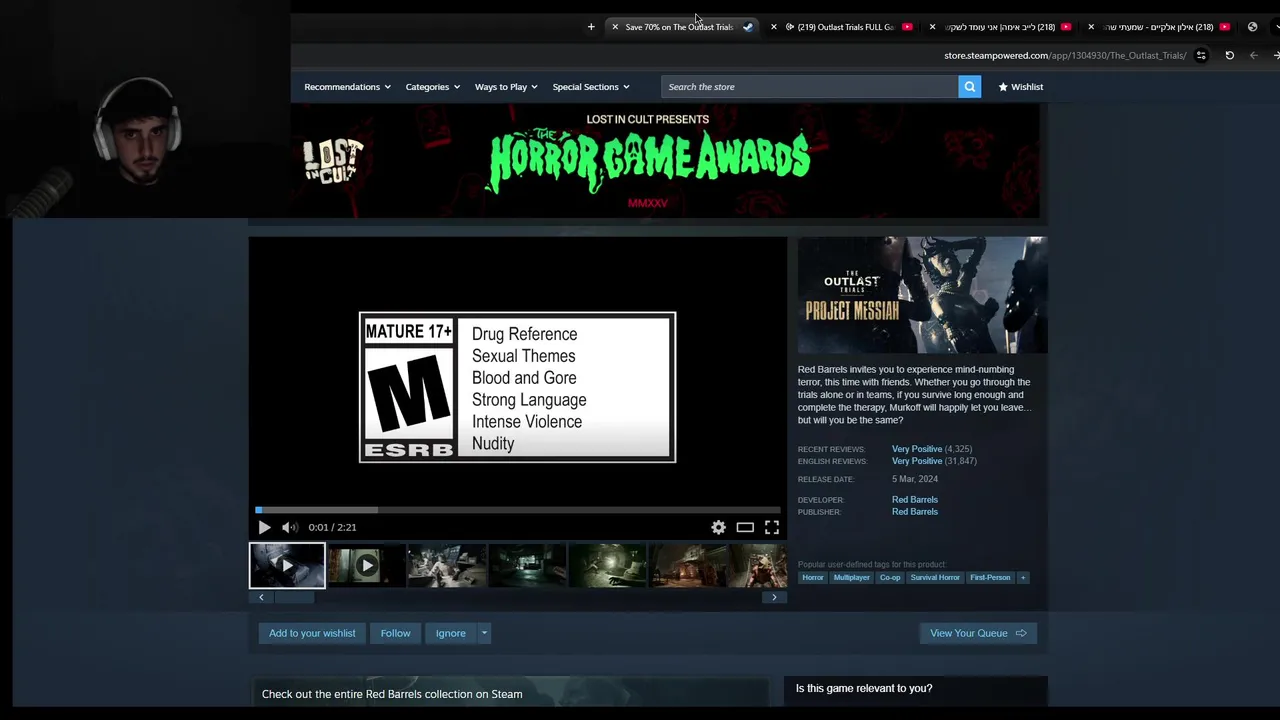Click the Ignore button

[x=450, y=633]
